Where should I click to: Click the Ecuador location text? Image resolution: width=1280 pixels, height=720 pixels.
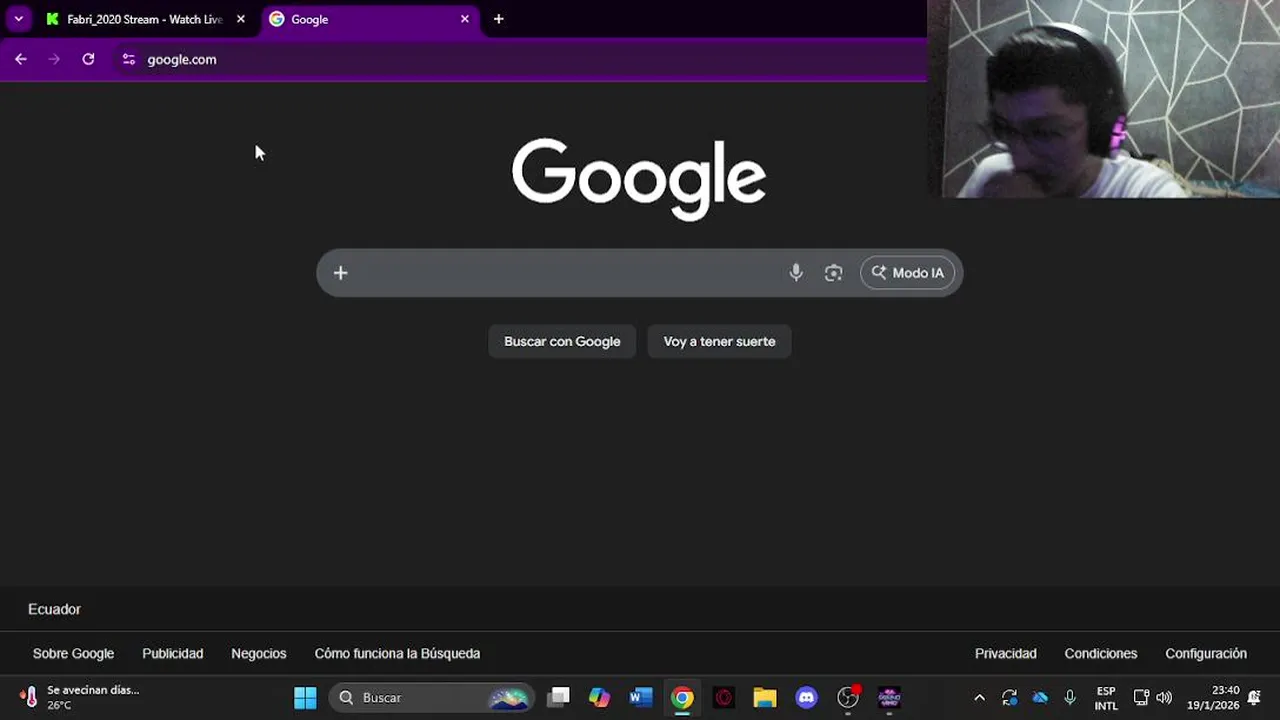(54, 609)
